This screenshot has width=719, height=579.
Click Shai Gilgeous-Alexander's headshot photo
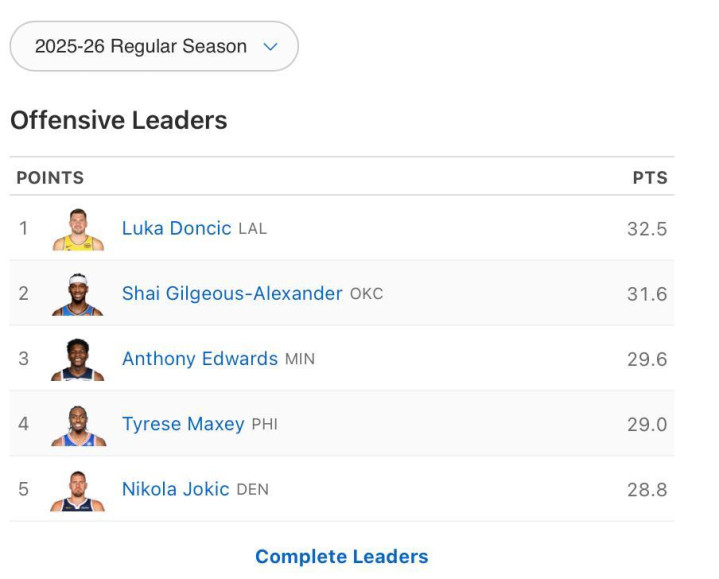pyautogui.click(x=77, y=294)
